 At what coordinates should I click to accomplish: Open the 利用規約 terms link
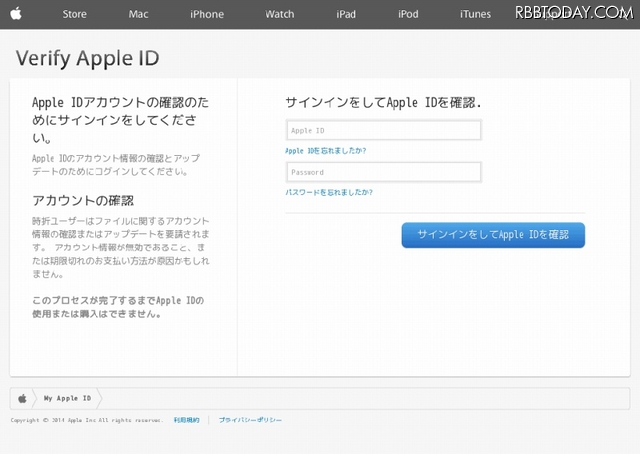click(186, 420)
